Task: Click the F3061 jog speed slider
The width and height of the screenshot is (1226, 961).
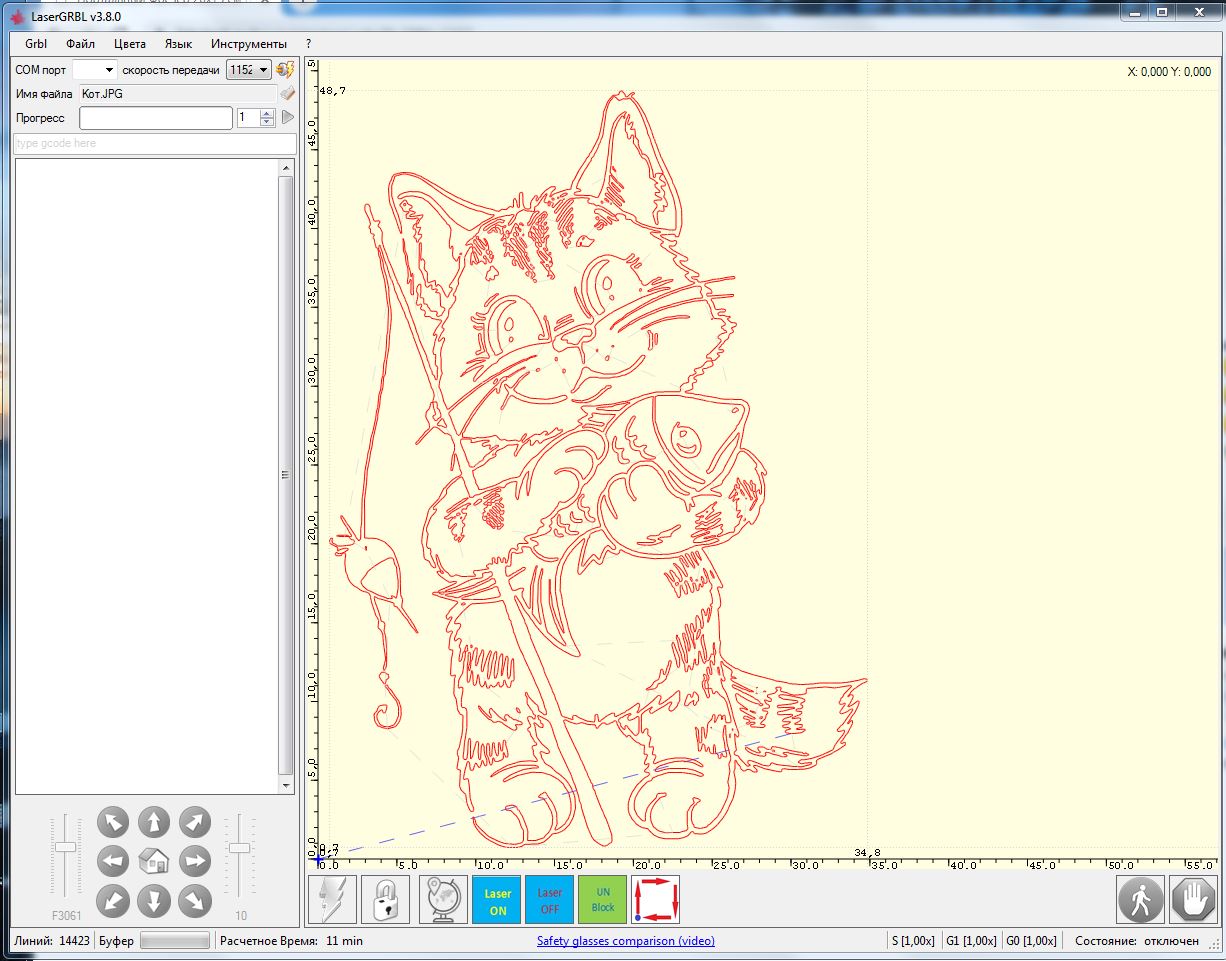Action: coord(66,847)
